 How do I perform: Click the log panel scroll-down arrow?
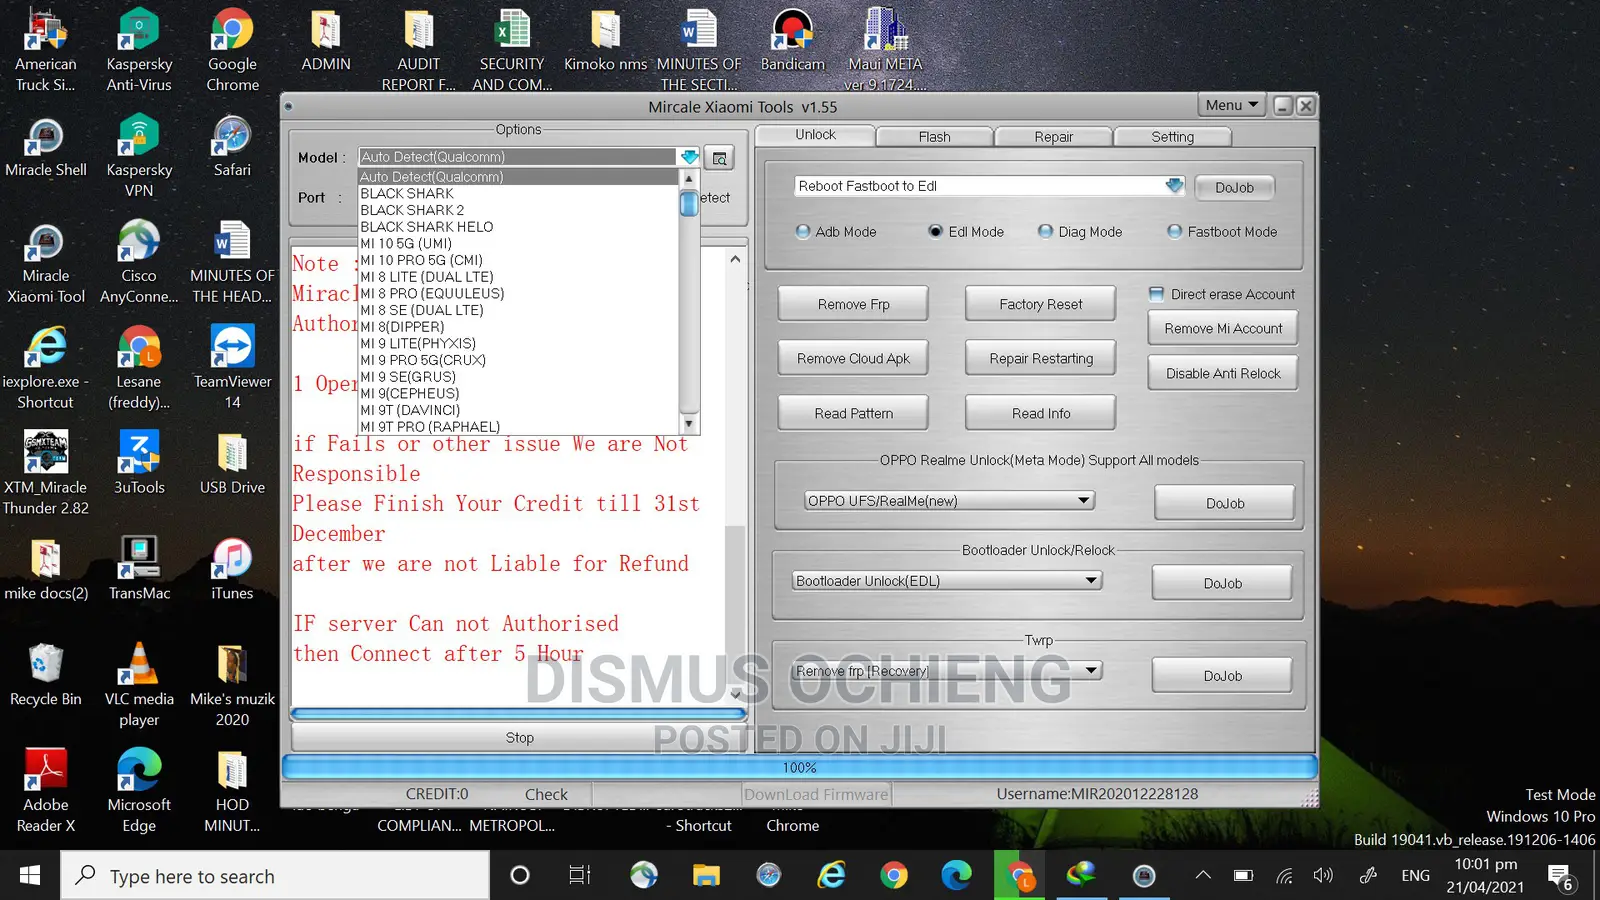coord(736,694)
